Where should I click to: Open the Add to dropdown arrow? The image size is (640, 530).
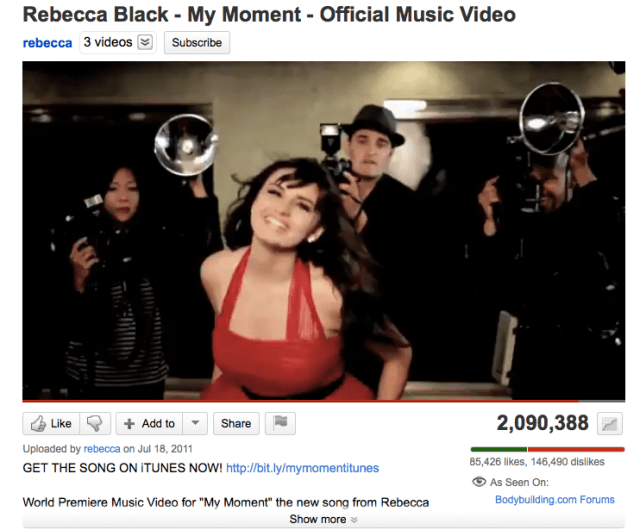click(196, 423)
